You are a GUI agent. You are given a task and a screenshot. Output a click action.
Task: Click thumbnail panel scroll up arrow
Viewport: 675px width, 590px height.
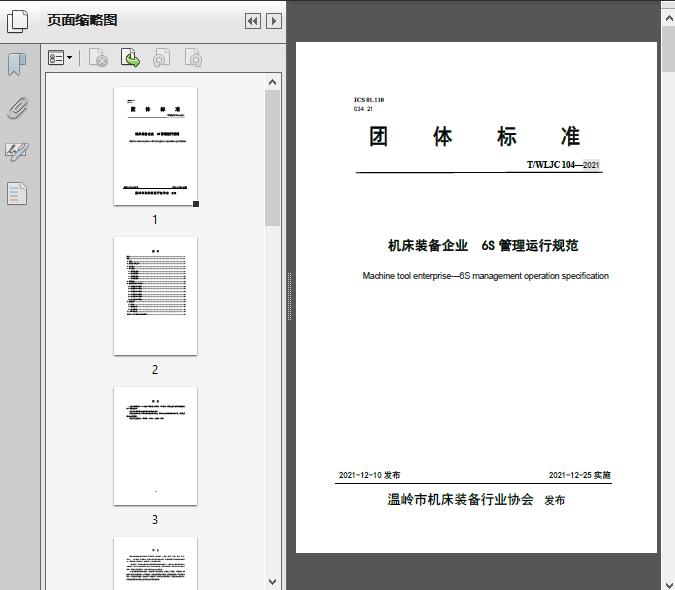[x=272, y=82]
